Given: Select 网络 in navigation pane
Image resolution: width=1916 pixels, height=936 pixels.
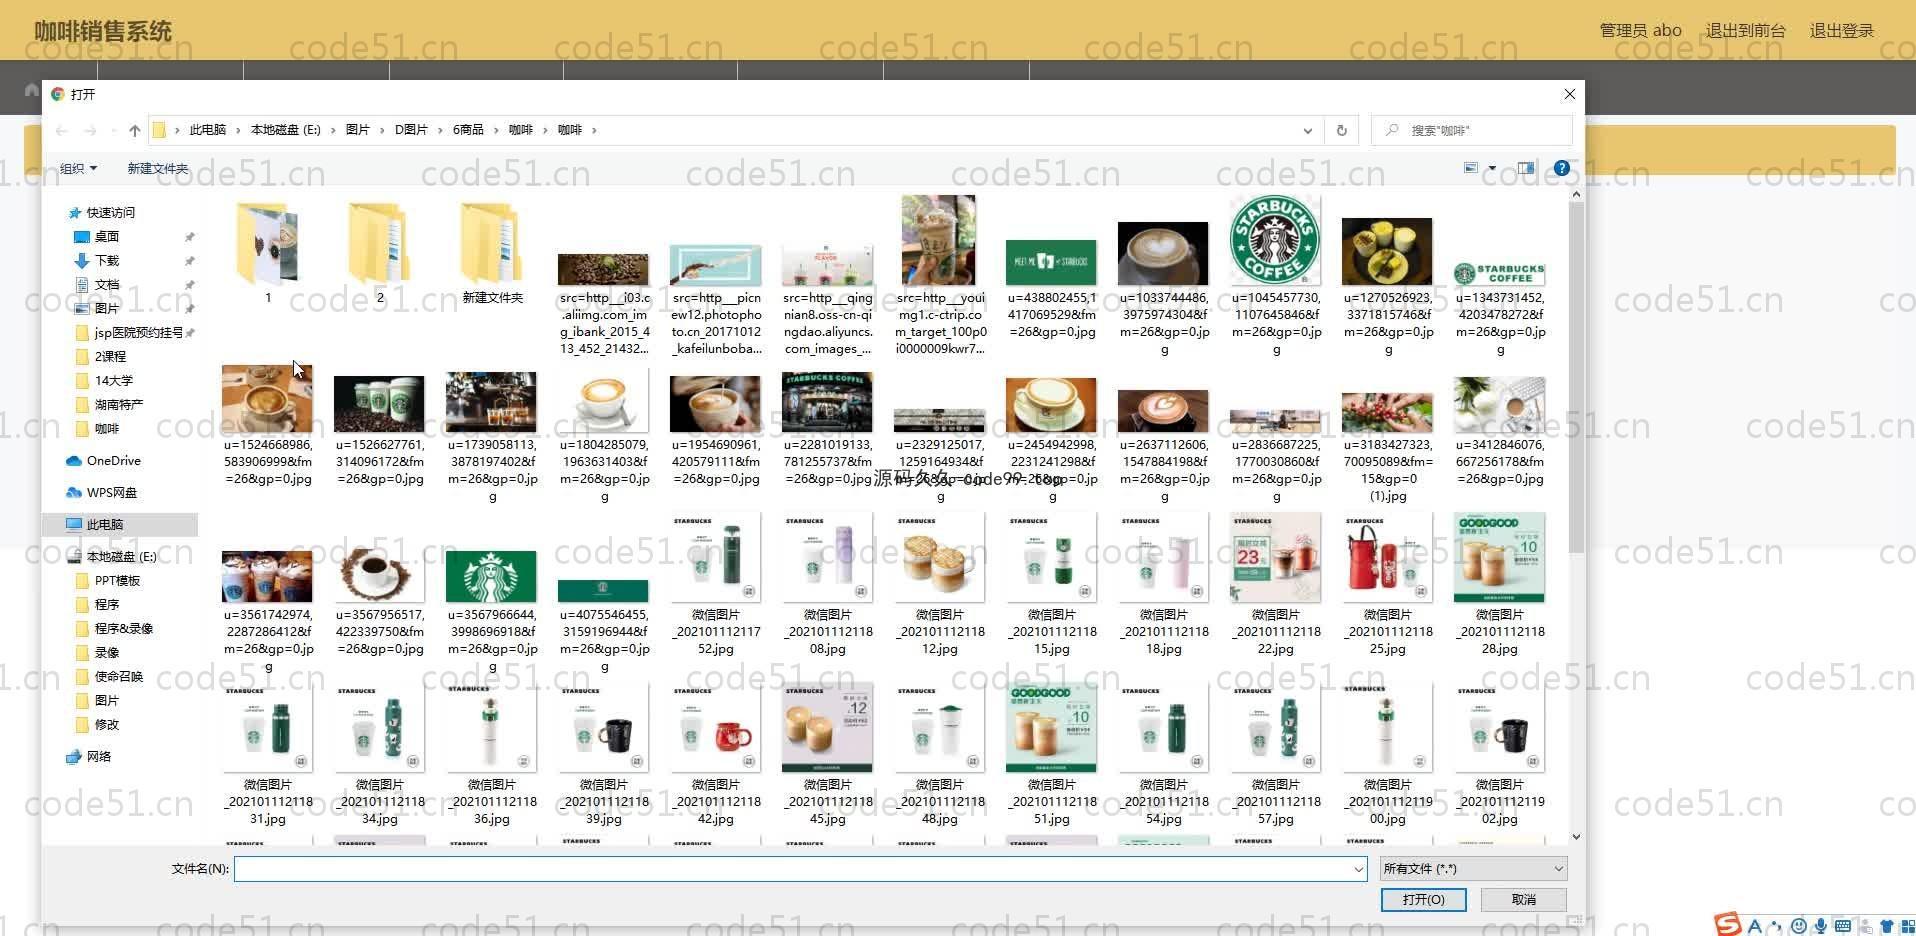Looking at the screenshot, I should [98, 757].
